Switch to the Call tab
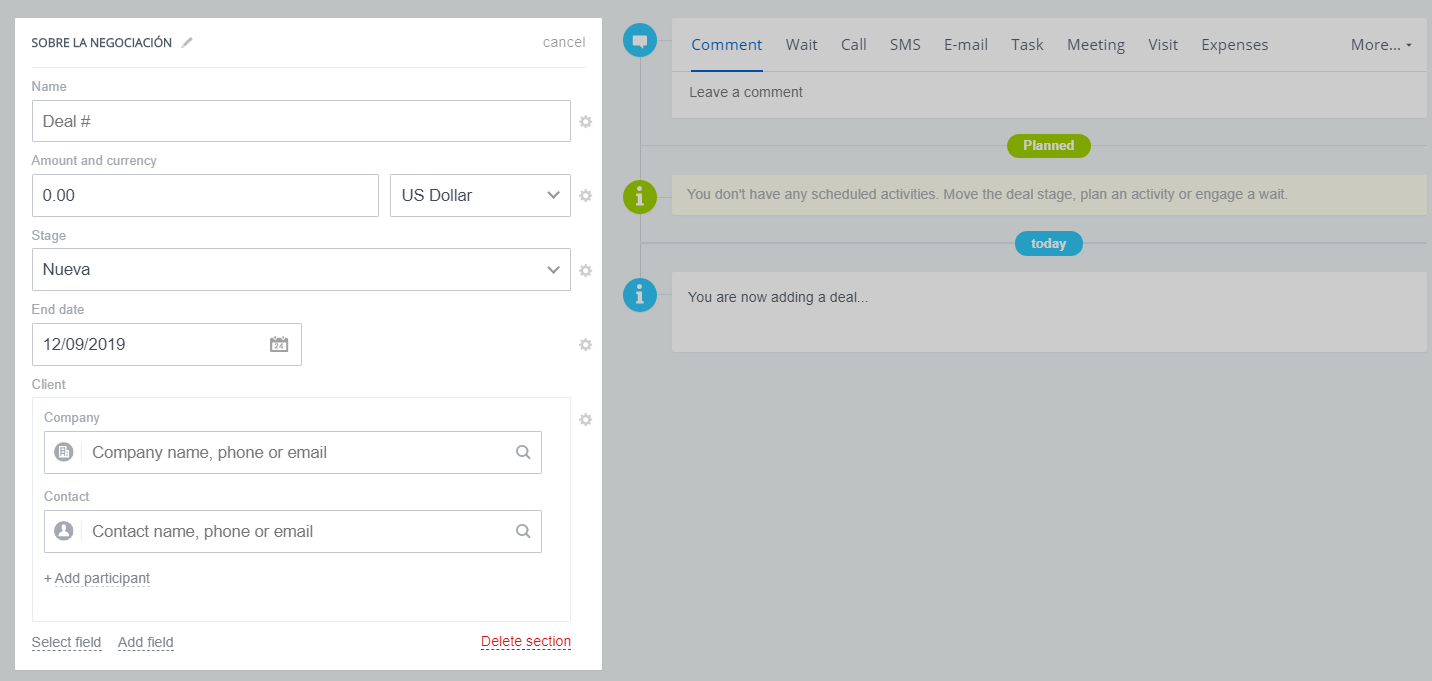Screen dimensions: 1432x681 853,45
